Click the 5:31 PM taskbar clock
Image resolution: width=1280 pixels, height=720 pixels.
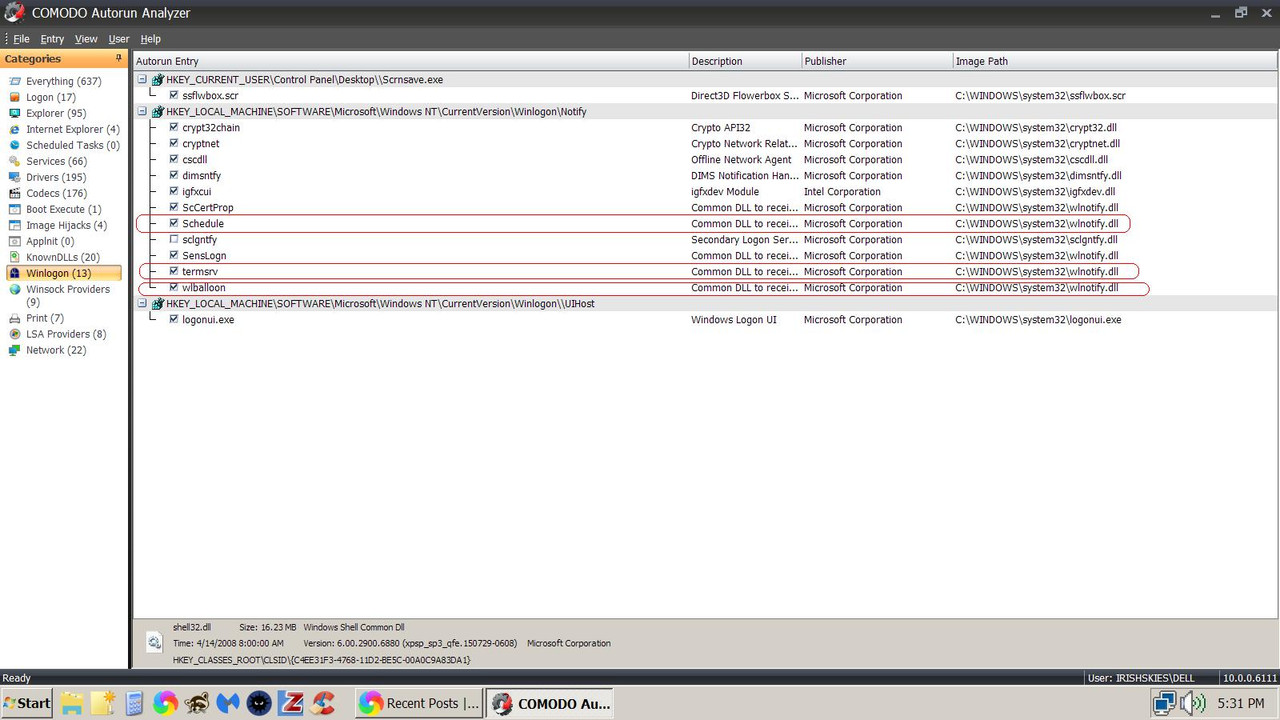(x=1241, y=704)
